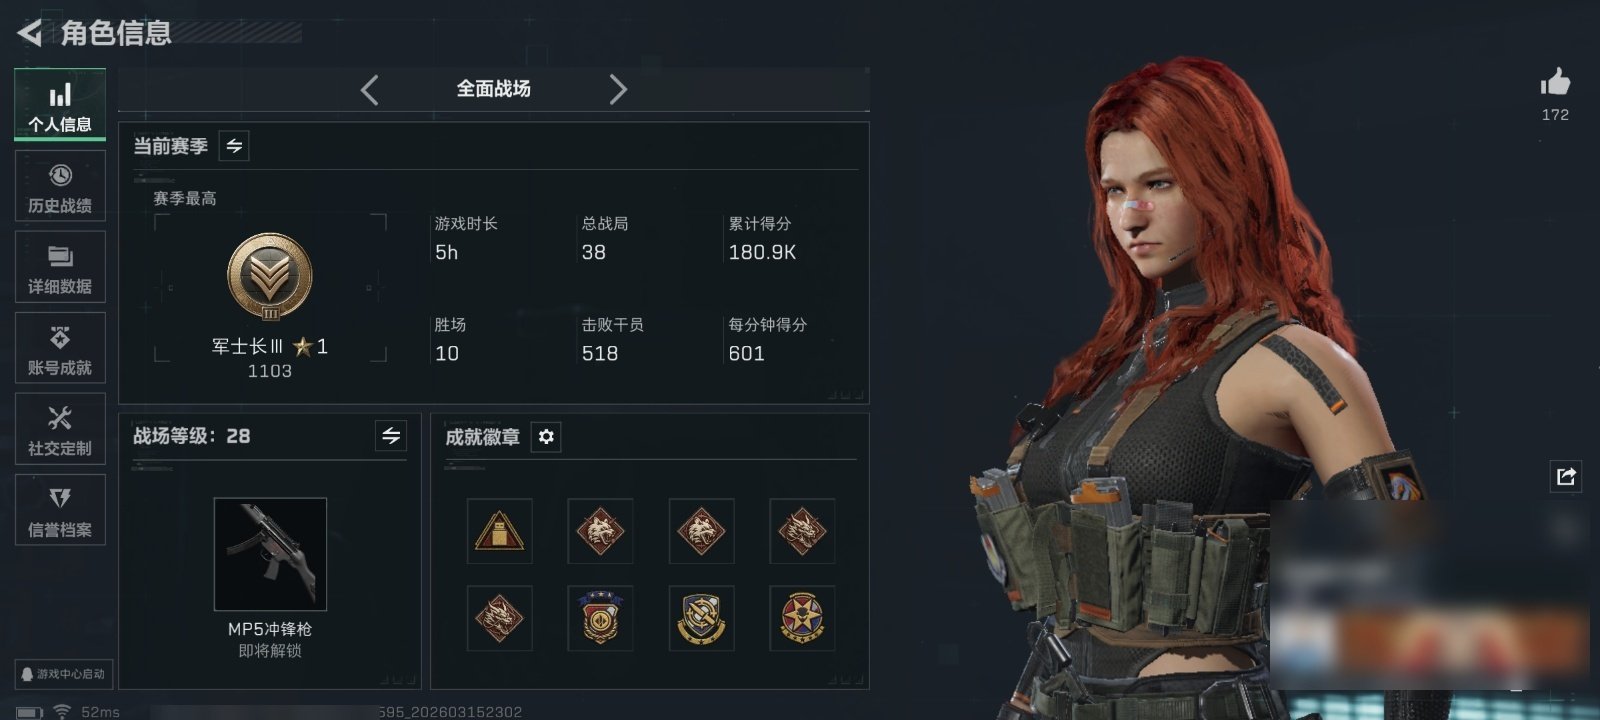The width and height of the screenshot is (1600, 720).
Task: Switch game mode with the right chevron
Action: tap(618, 90)
